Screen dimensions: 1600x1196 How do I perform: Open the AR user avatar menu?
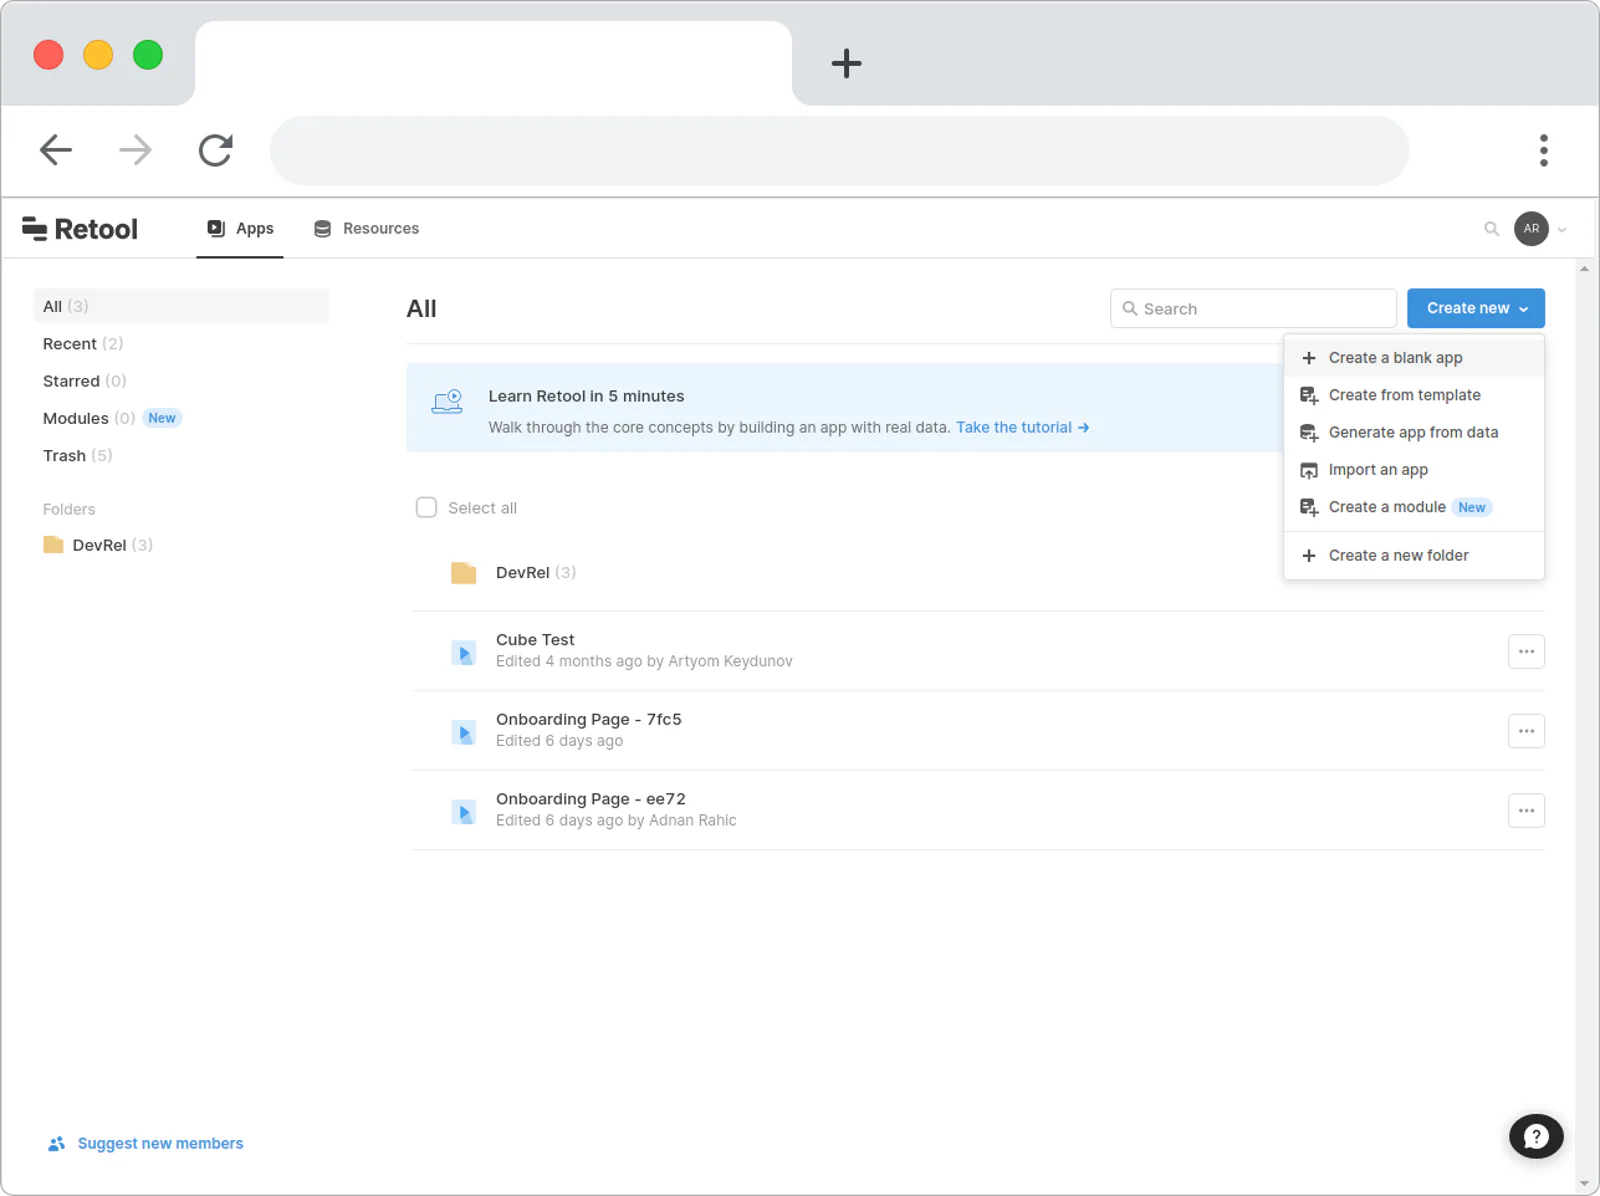1531,229
